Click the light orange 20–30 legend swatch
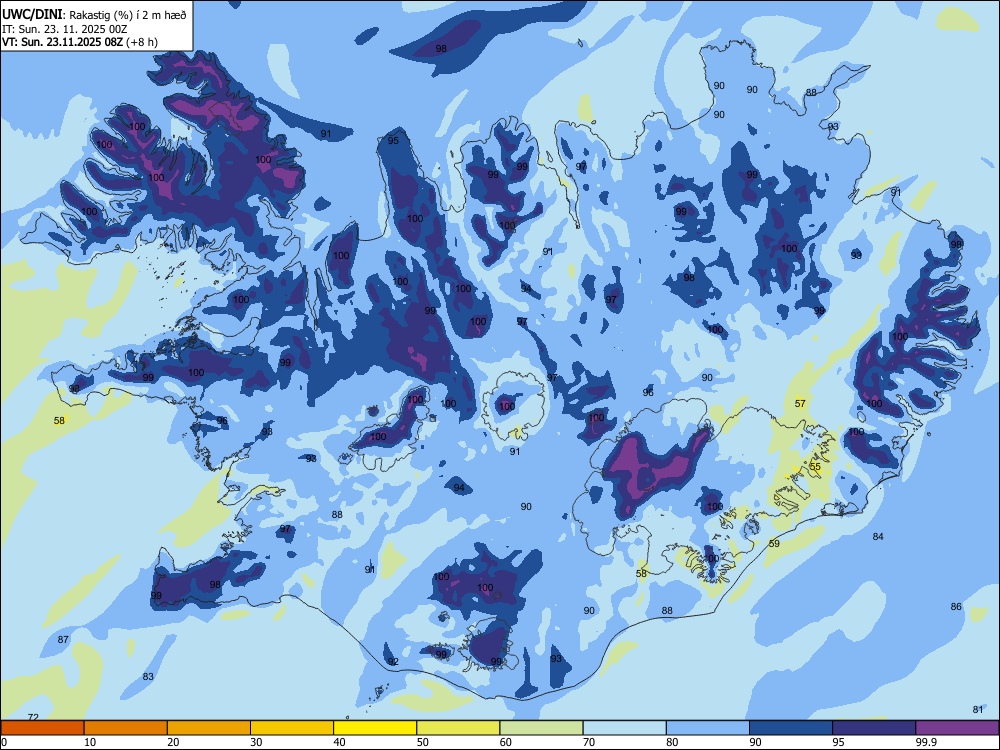The image size is (1000, 750). click(209, 728)
